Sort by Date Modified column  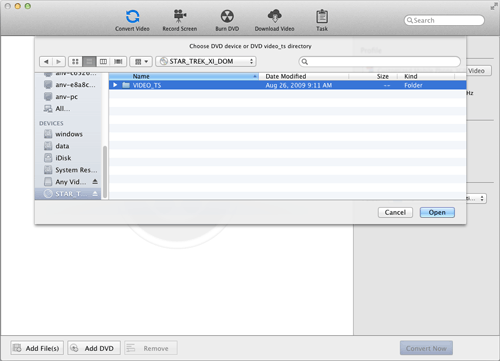pyautogui.click(x=303, y=76)
